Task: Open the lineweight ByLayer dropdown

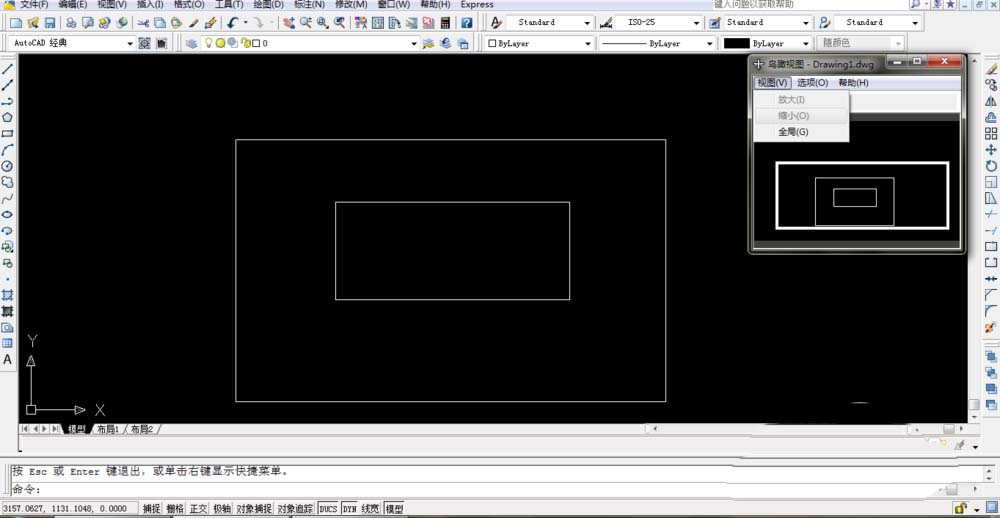Action: tap(806, 43)
